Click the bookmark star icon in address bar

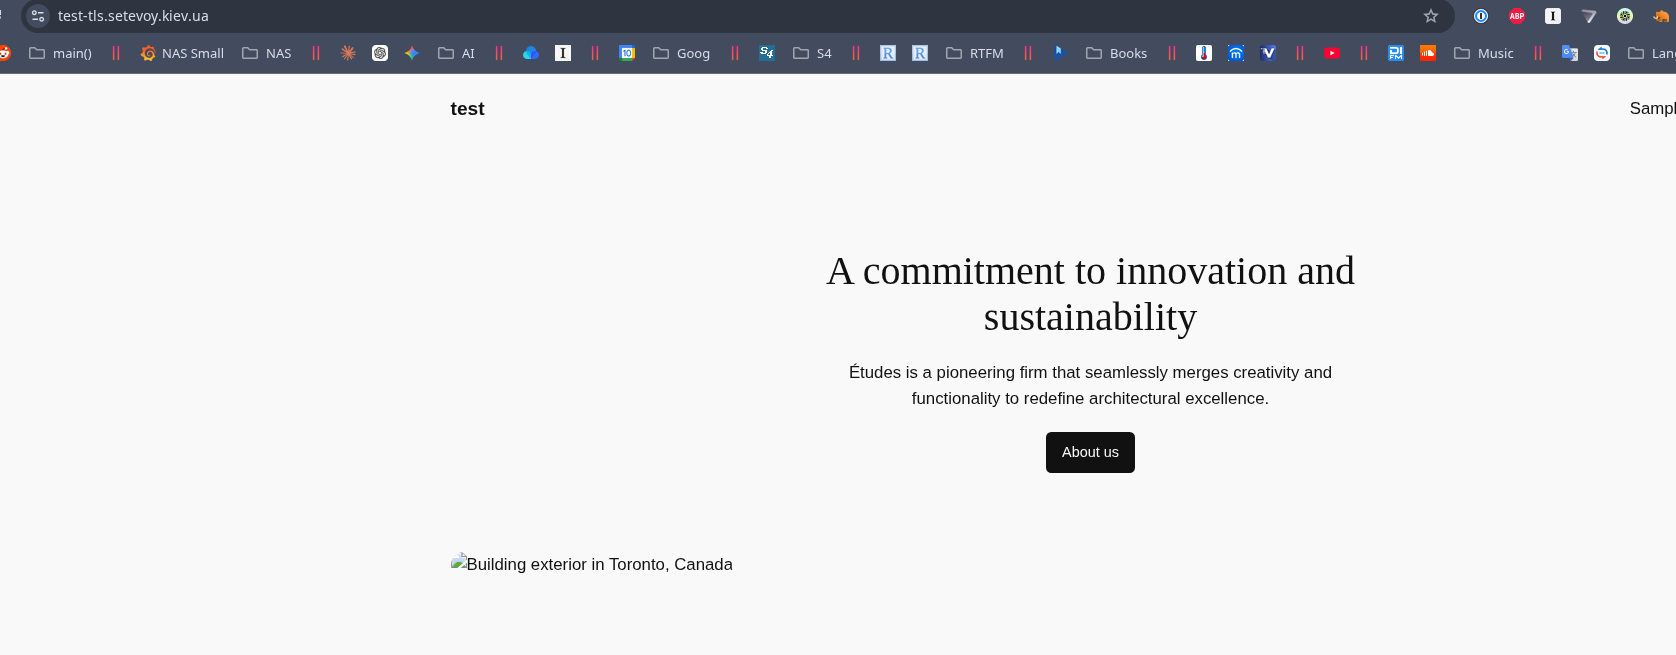click(1431, 16)
